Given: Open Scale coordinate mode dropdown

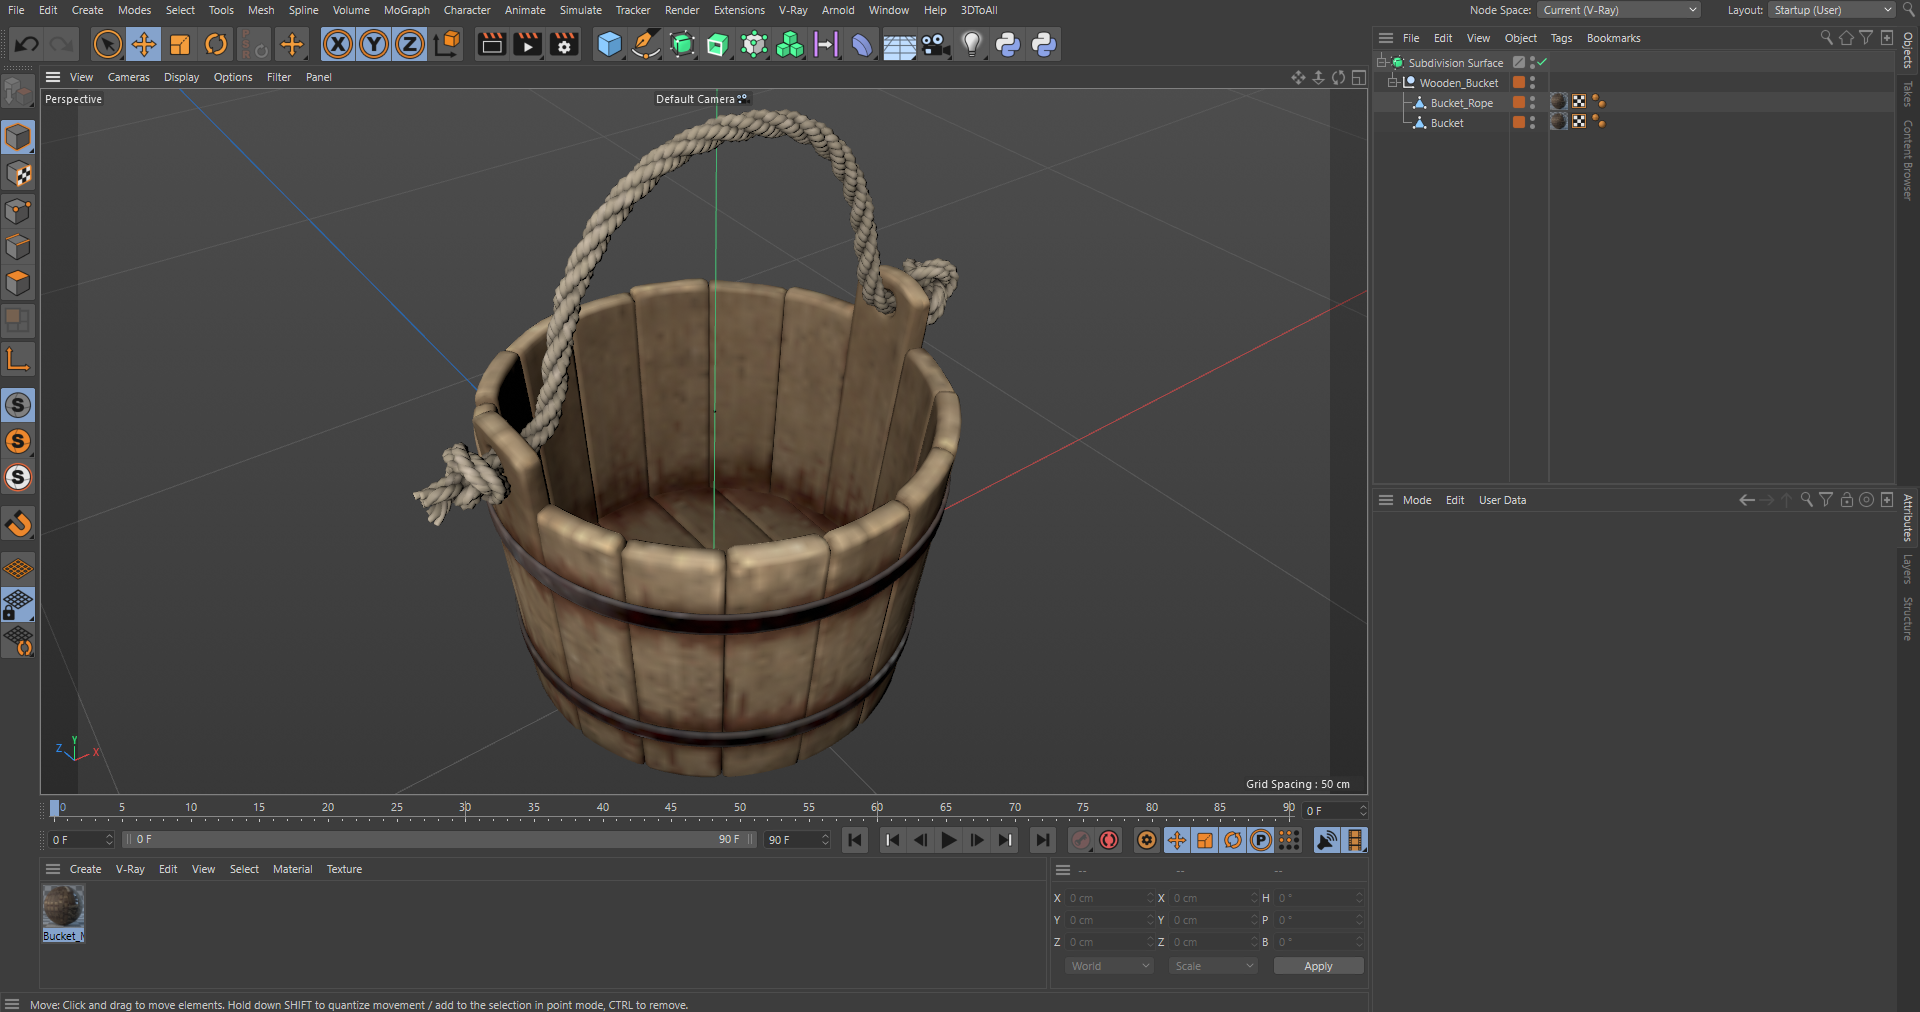Looking at the screenshot, I should (1214, 966).
